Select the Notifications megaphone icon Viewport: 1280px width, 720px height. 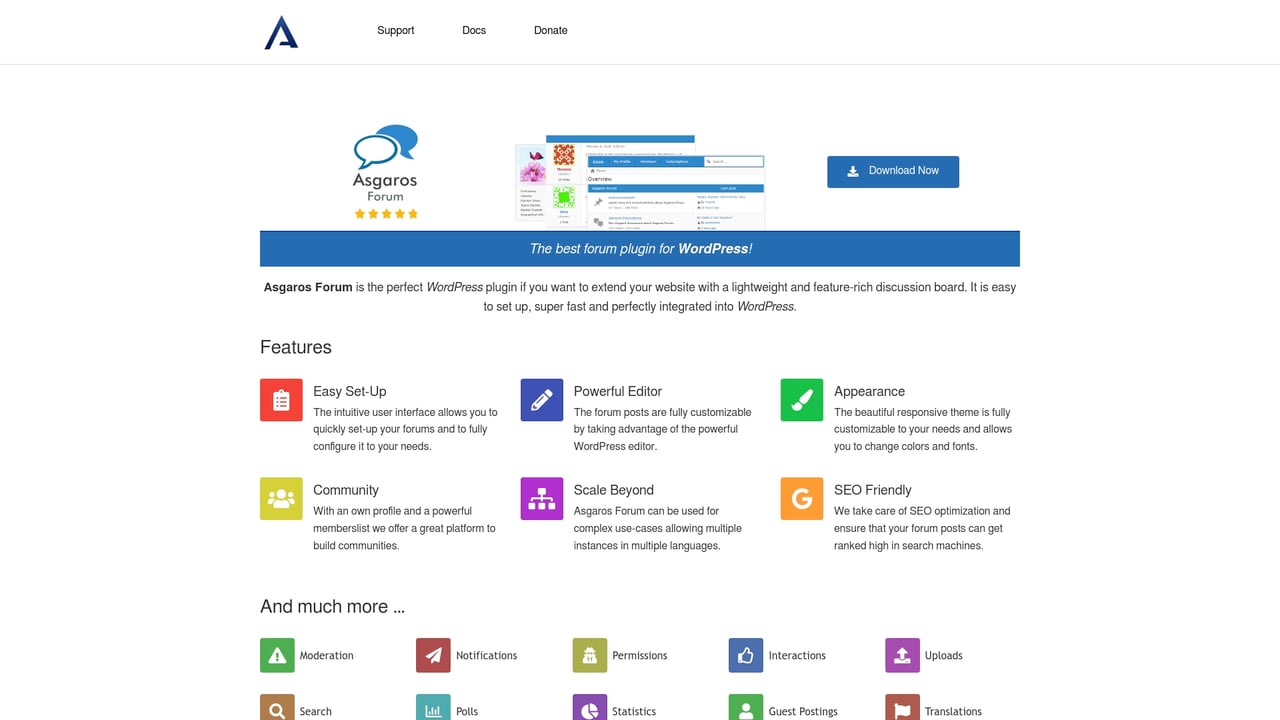click(433, 655)
